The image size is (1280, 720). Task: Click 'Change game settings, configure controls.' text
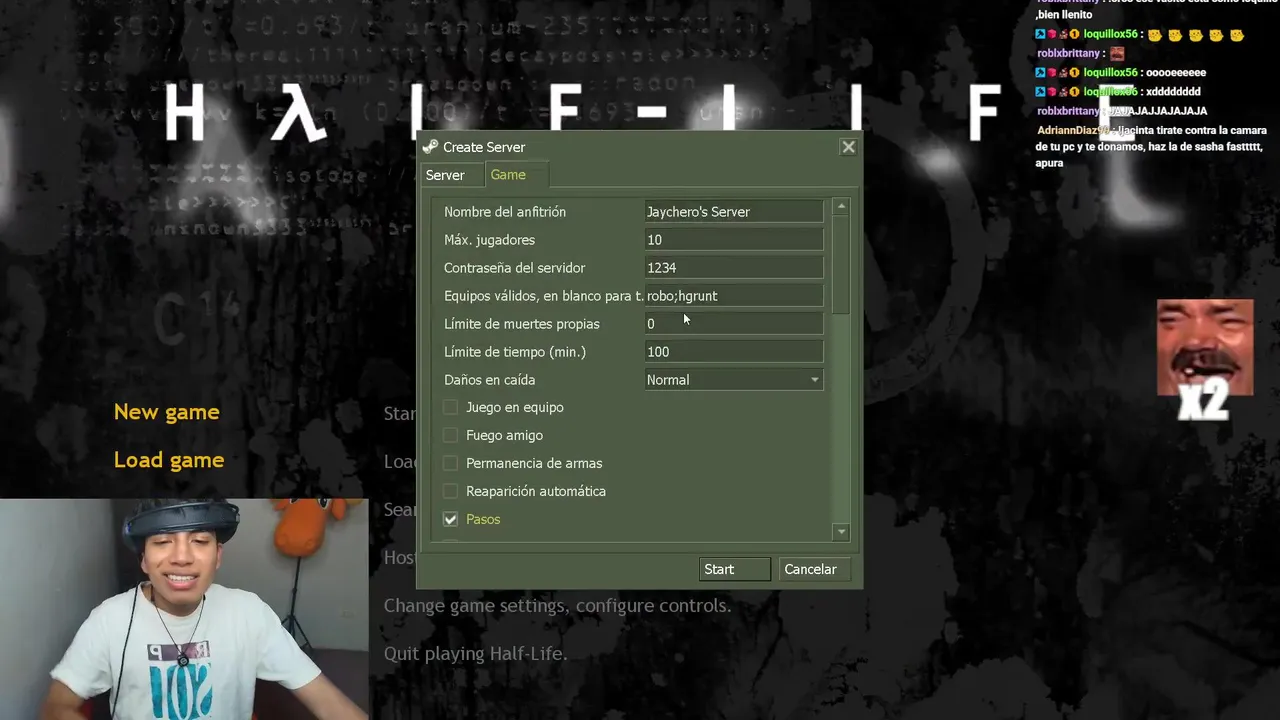[557, 606]
